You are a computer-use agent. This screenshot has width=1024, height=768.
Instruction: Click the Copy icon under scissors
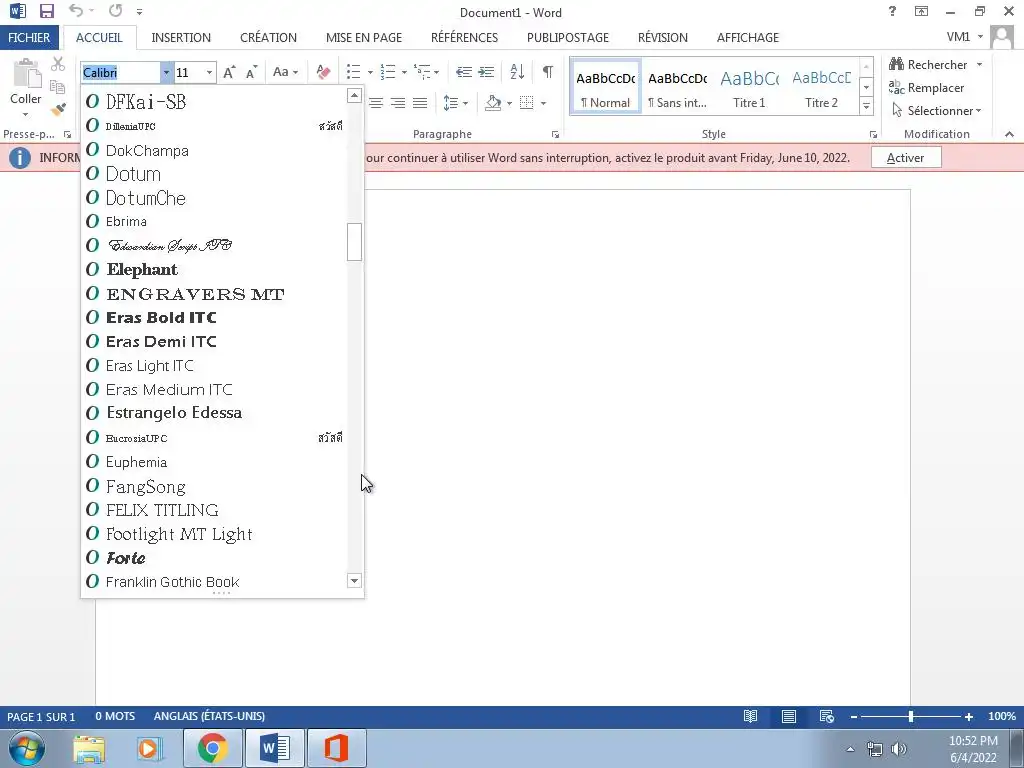coord(57,86)
